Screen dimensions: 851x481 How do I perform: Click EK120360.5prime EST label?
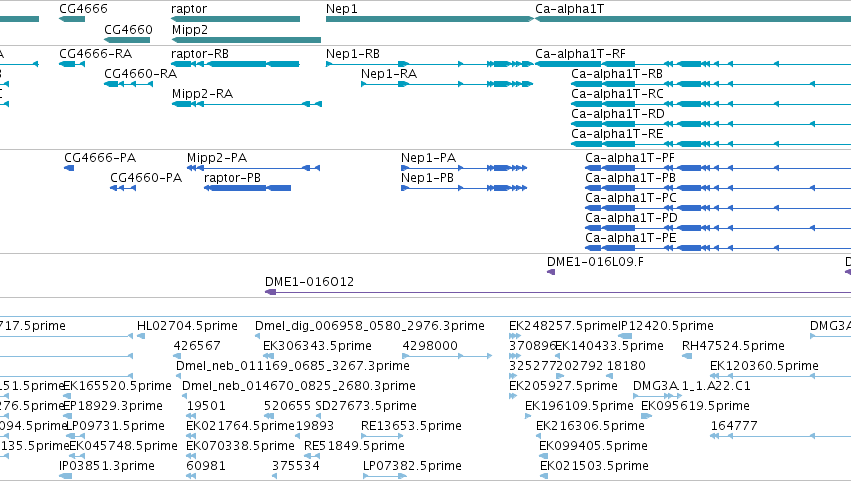click(x=764, y=366)
